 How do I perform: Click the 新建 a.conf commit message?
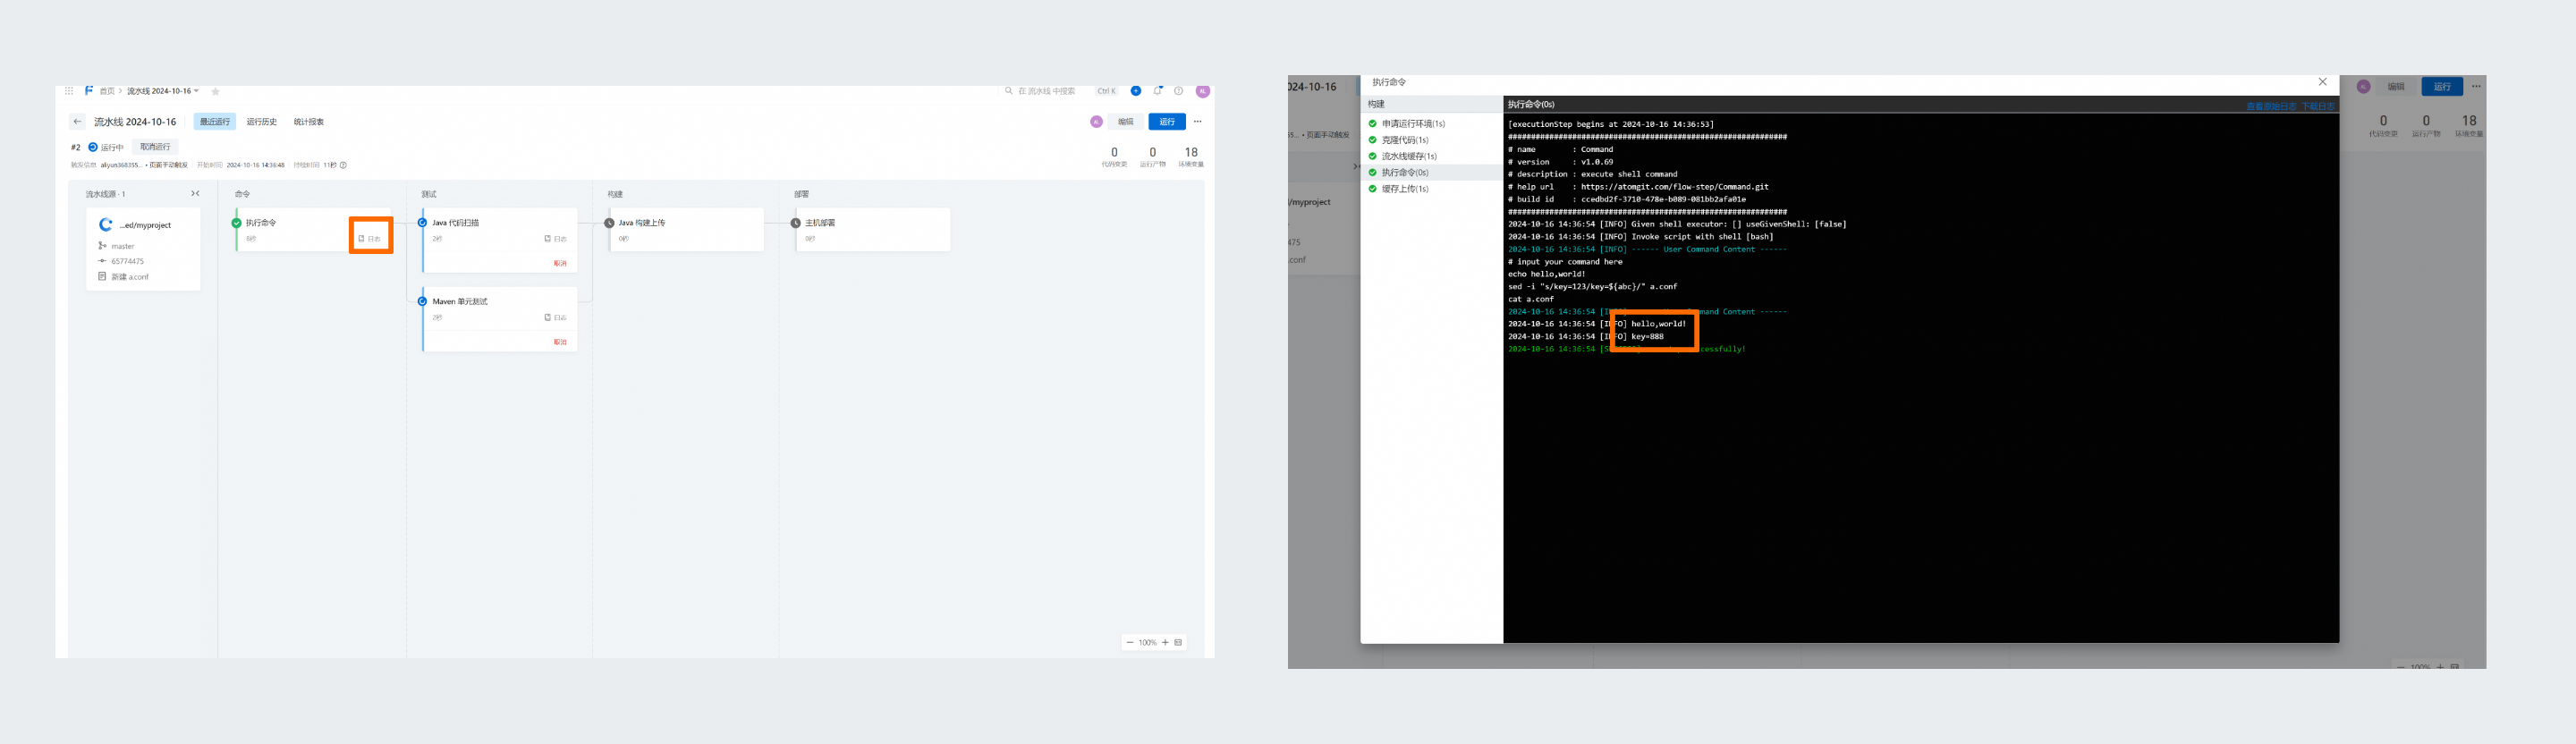130,277
